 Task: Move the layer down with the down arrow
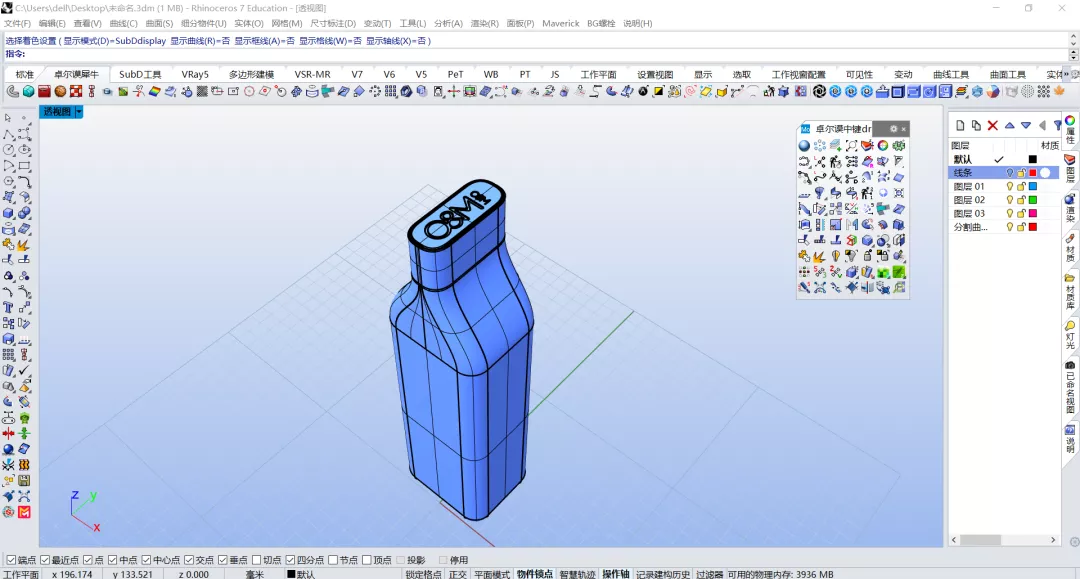[x=1026, y=125]
